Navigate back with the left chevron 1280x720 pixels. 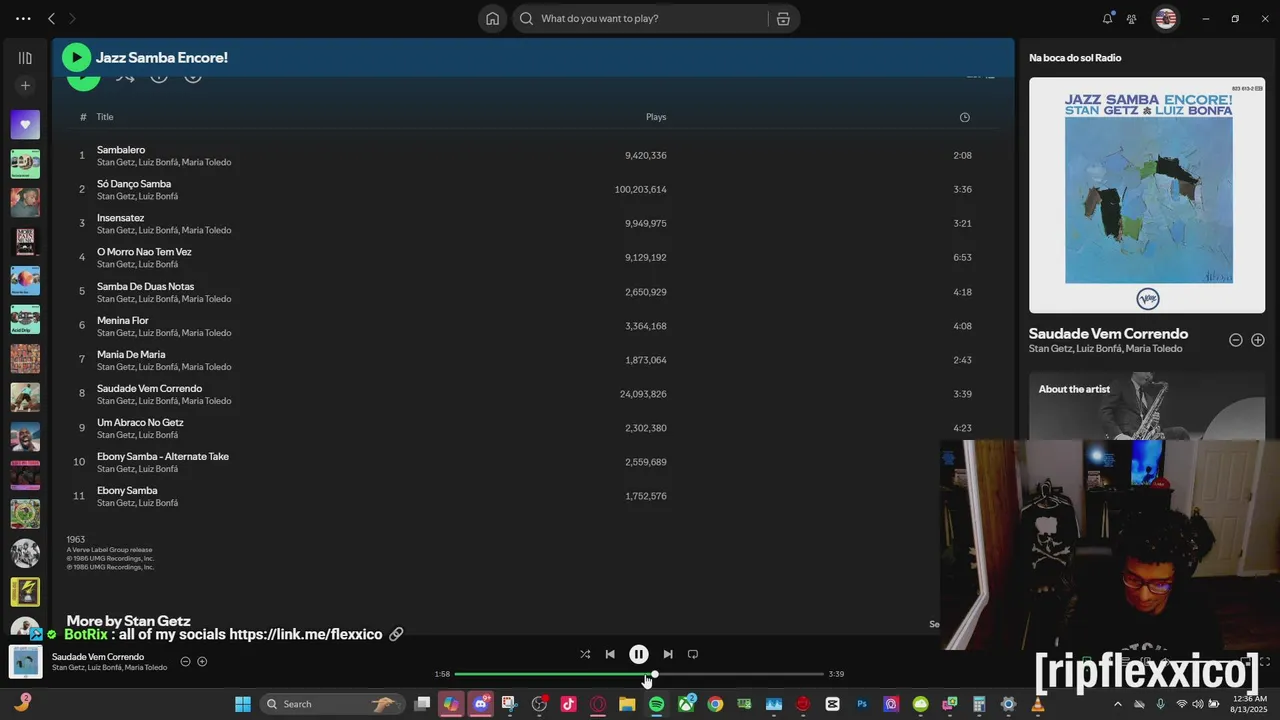tap(51, 18)
